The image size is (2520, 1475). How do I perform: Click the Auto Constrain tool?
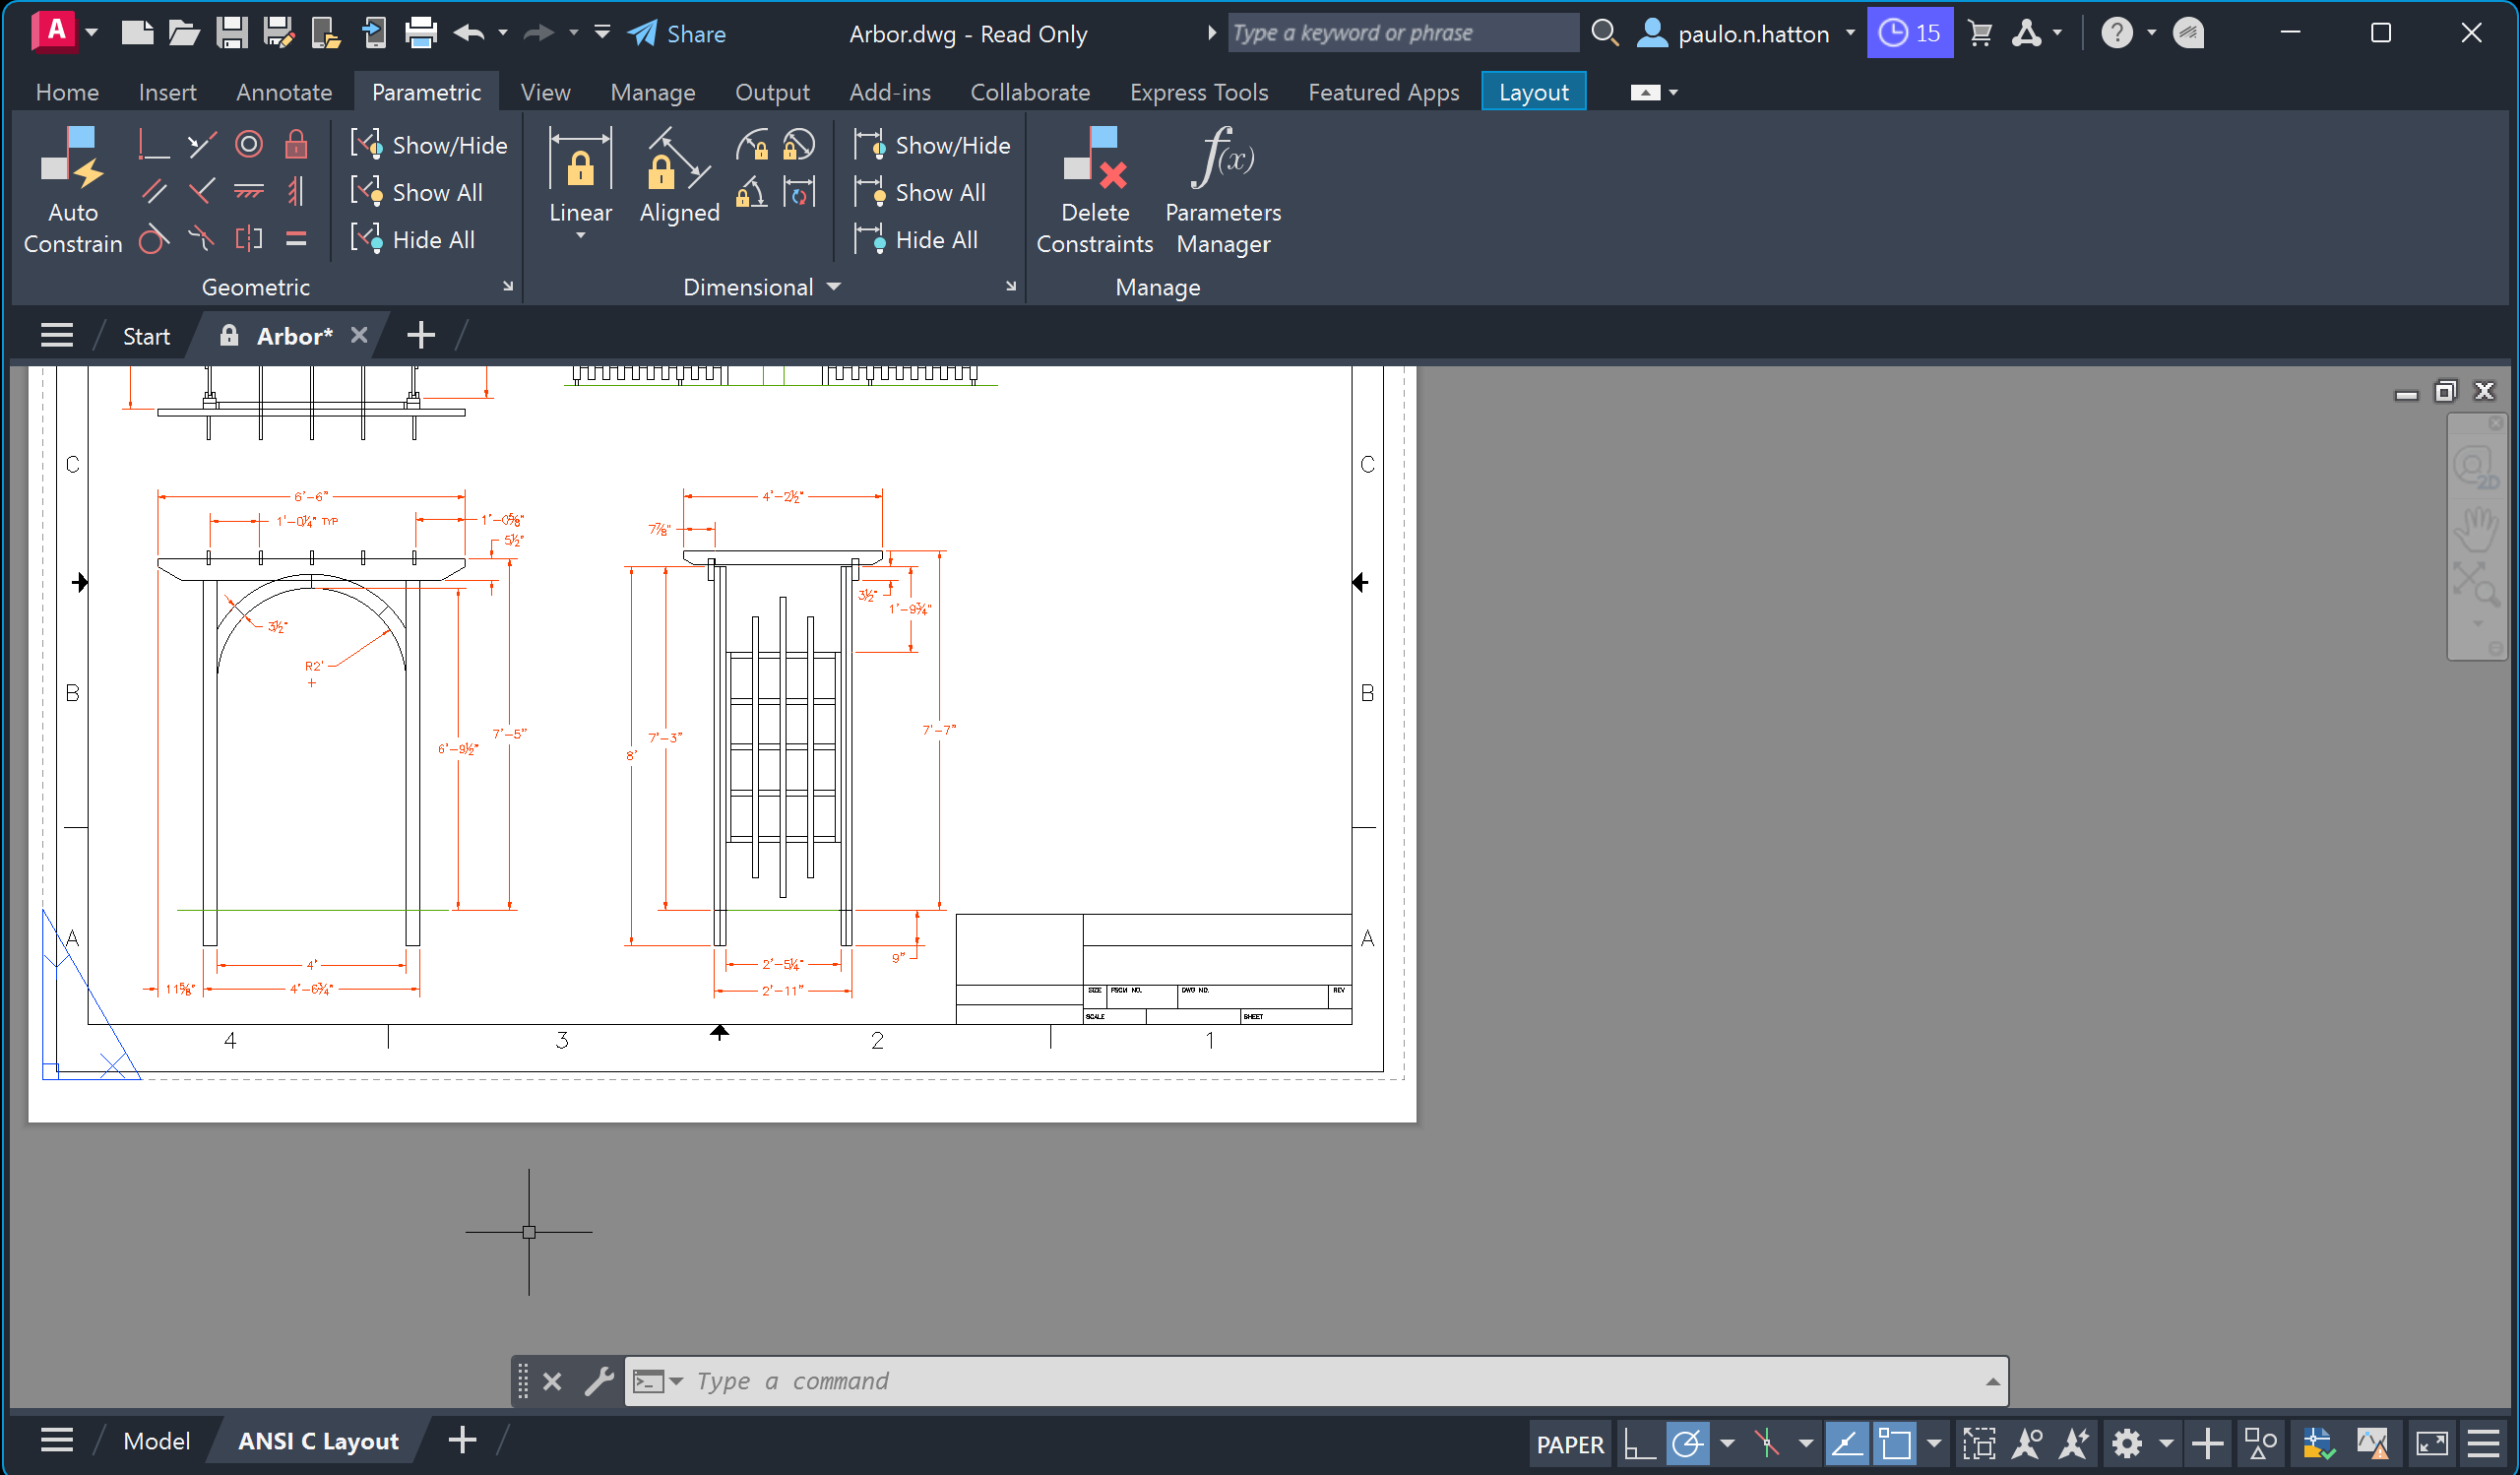pos(72,189)
